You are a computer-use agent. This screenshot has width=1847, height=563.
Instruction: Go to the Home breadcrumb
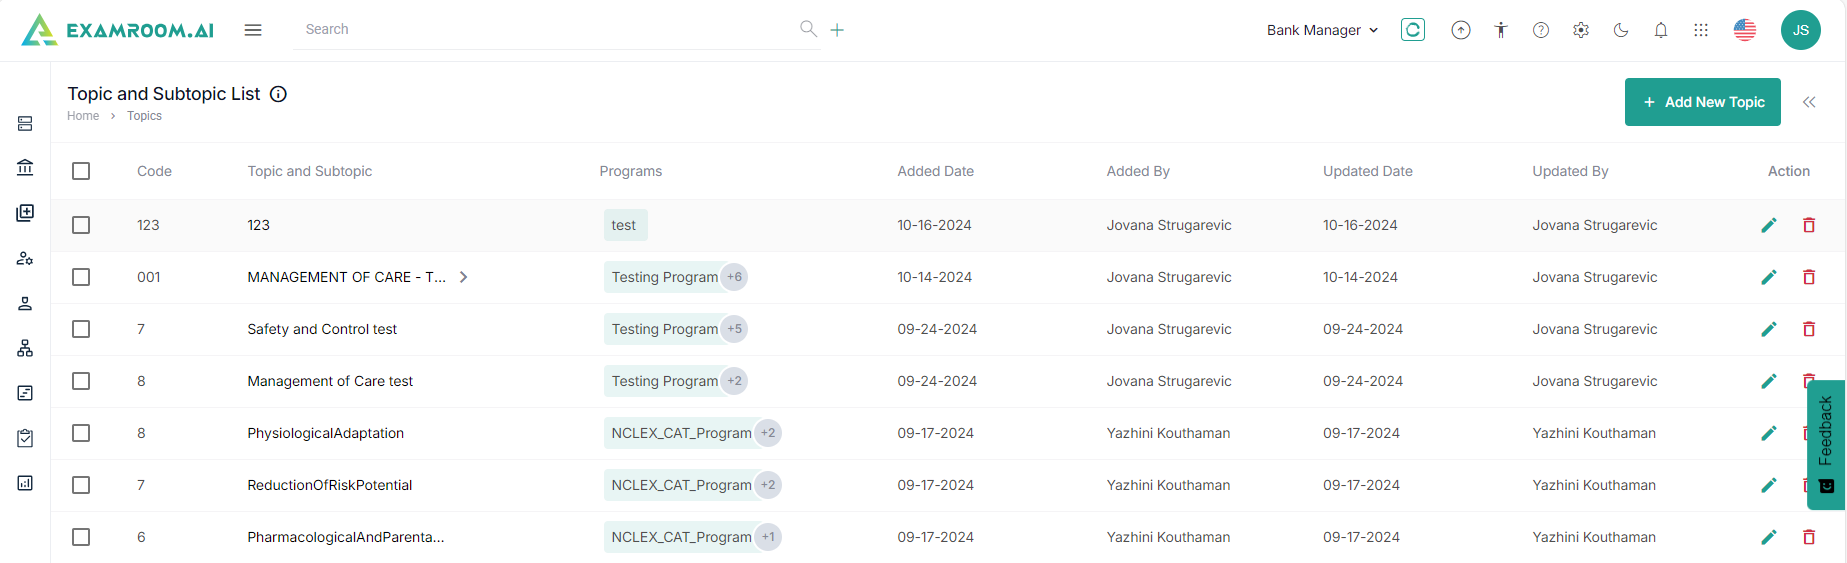coord(83,116)
